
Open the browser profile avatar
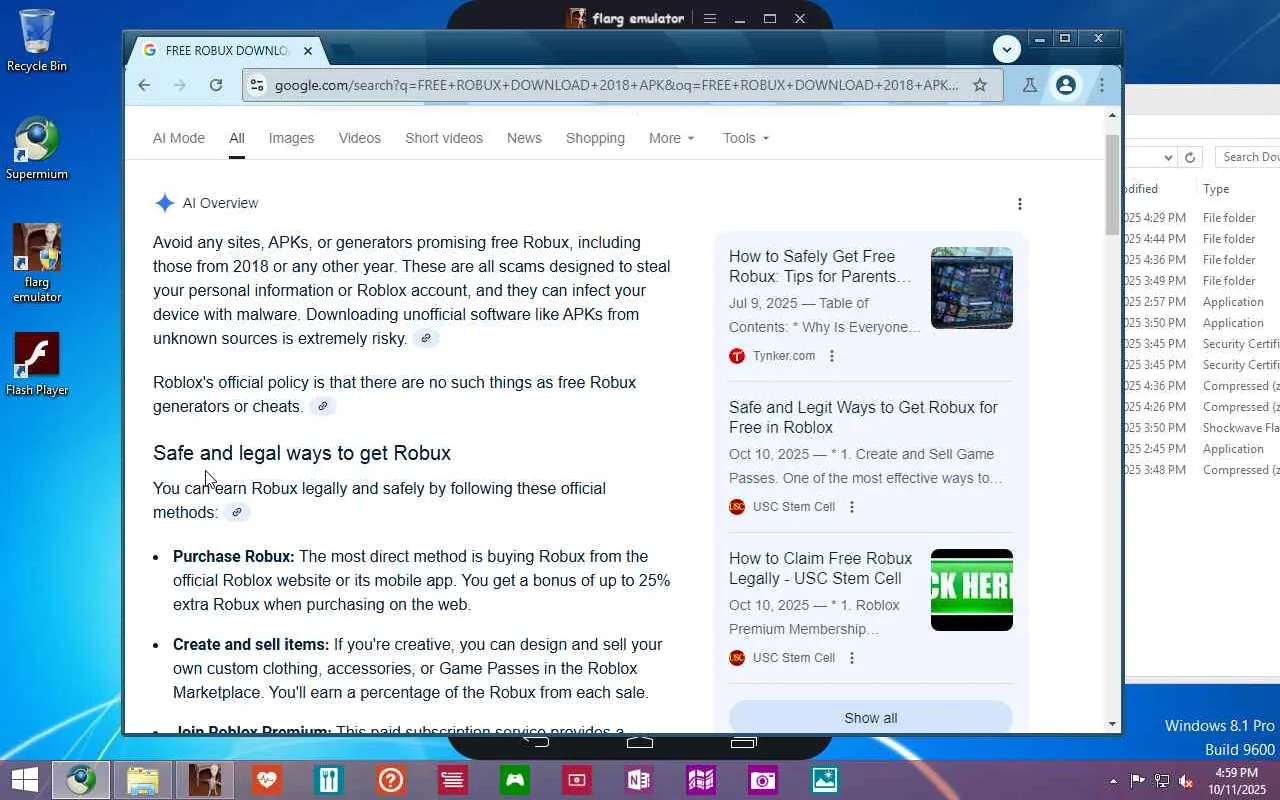point(1066,85)
